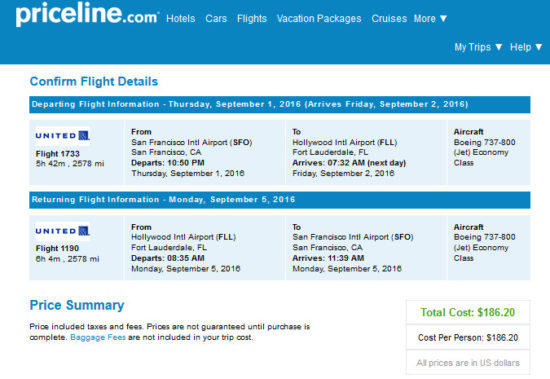Open the Hotels menu item
The width and height of the screenshot is (550, 379).
(x=181, y=19)
